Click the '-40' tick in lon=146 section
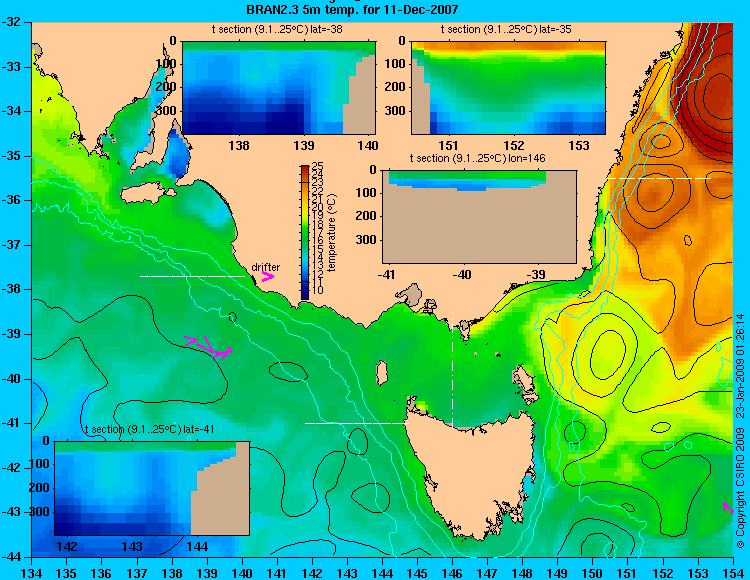Screen dimensions: 750x580 pos(461,275)
